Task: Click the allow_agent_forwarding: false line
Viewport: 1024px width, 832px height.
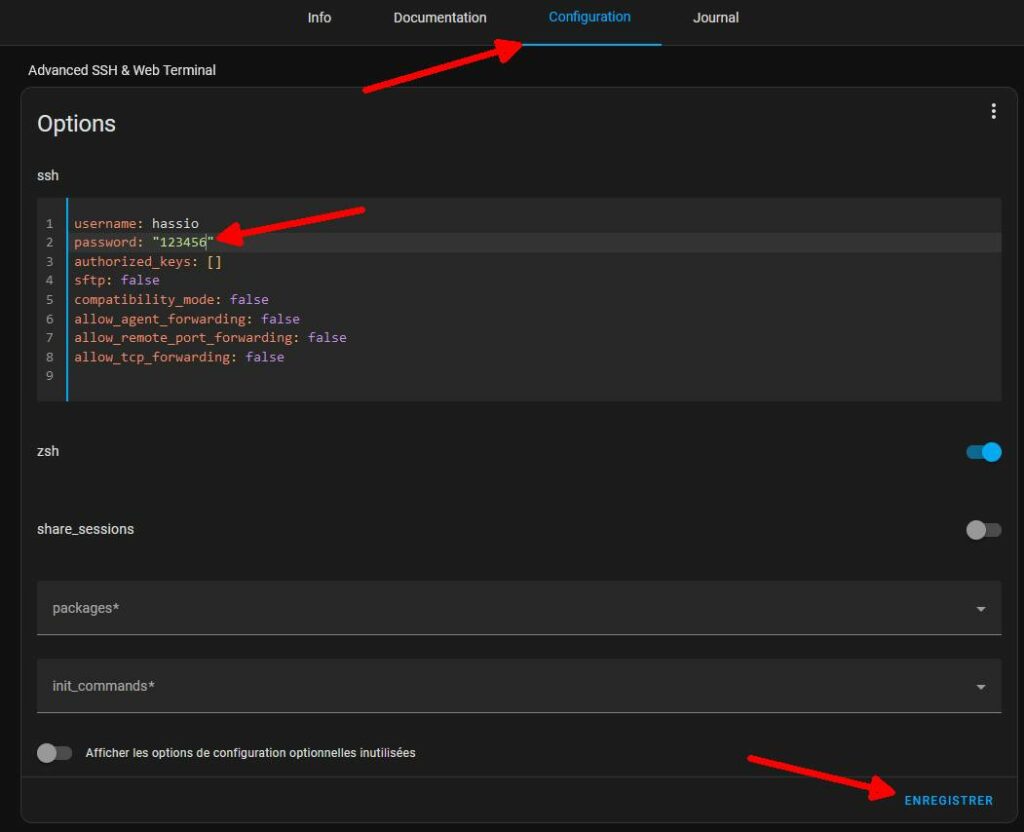Action: pos(187,319)
